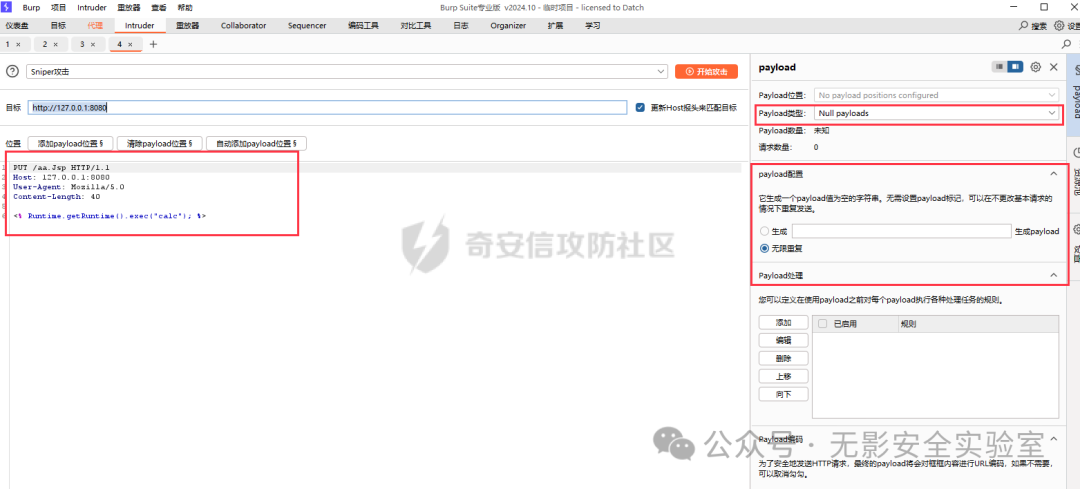Open the payload panel gear settings icon
This screenshot has height=489, width=1080.
coord(1035,67)
